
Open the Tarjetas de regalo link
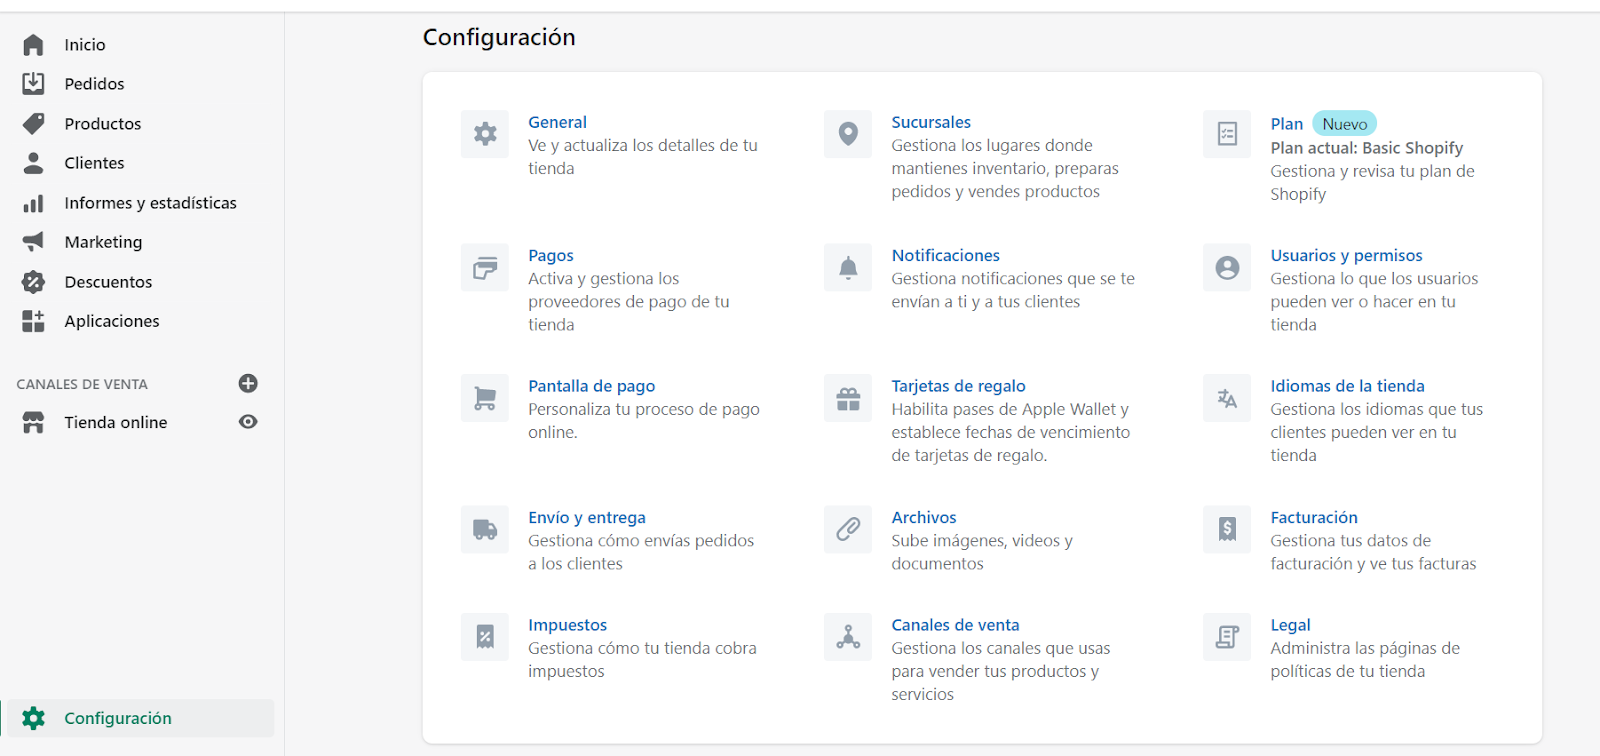(x=959, y=386)
